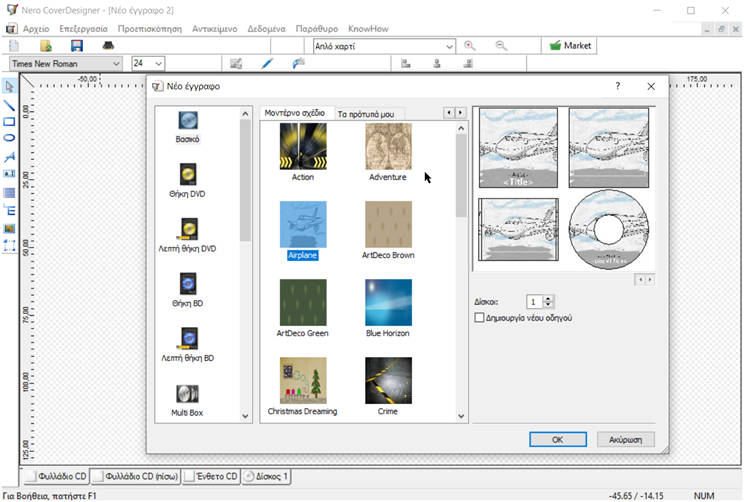Close the Νέο έγγραφο dialog

(x=651, y=86)
